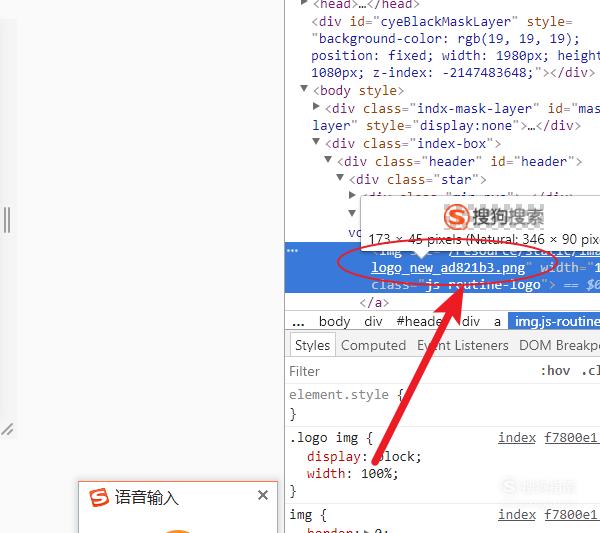Close the 语音输入 popup
600x533 pixels.
(263, 495)
